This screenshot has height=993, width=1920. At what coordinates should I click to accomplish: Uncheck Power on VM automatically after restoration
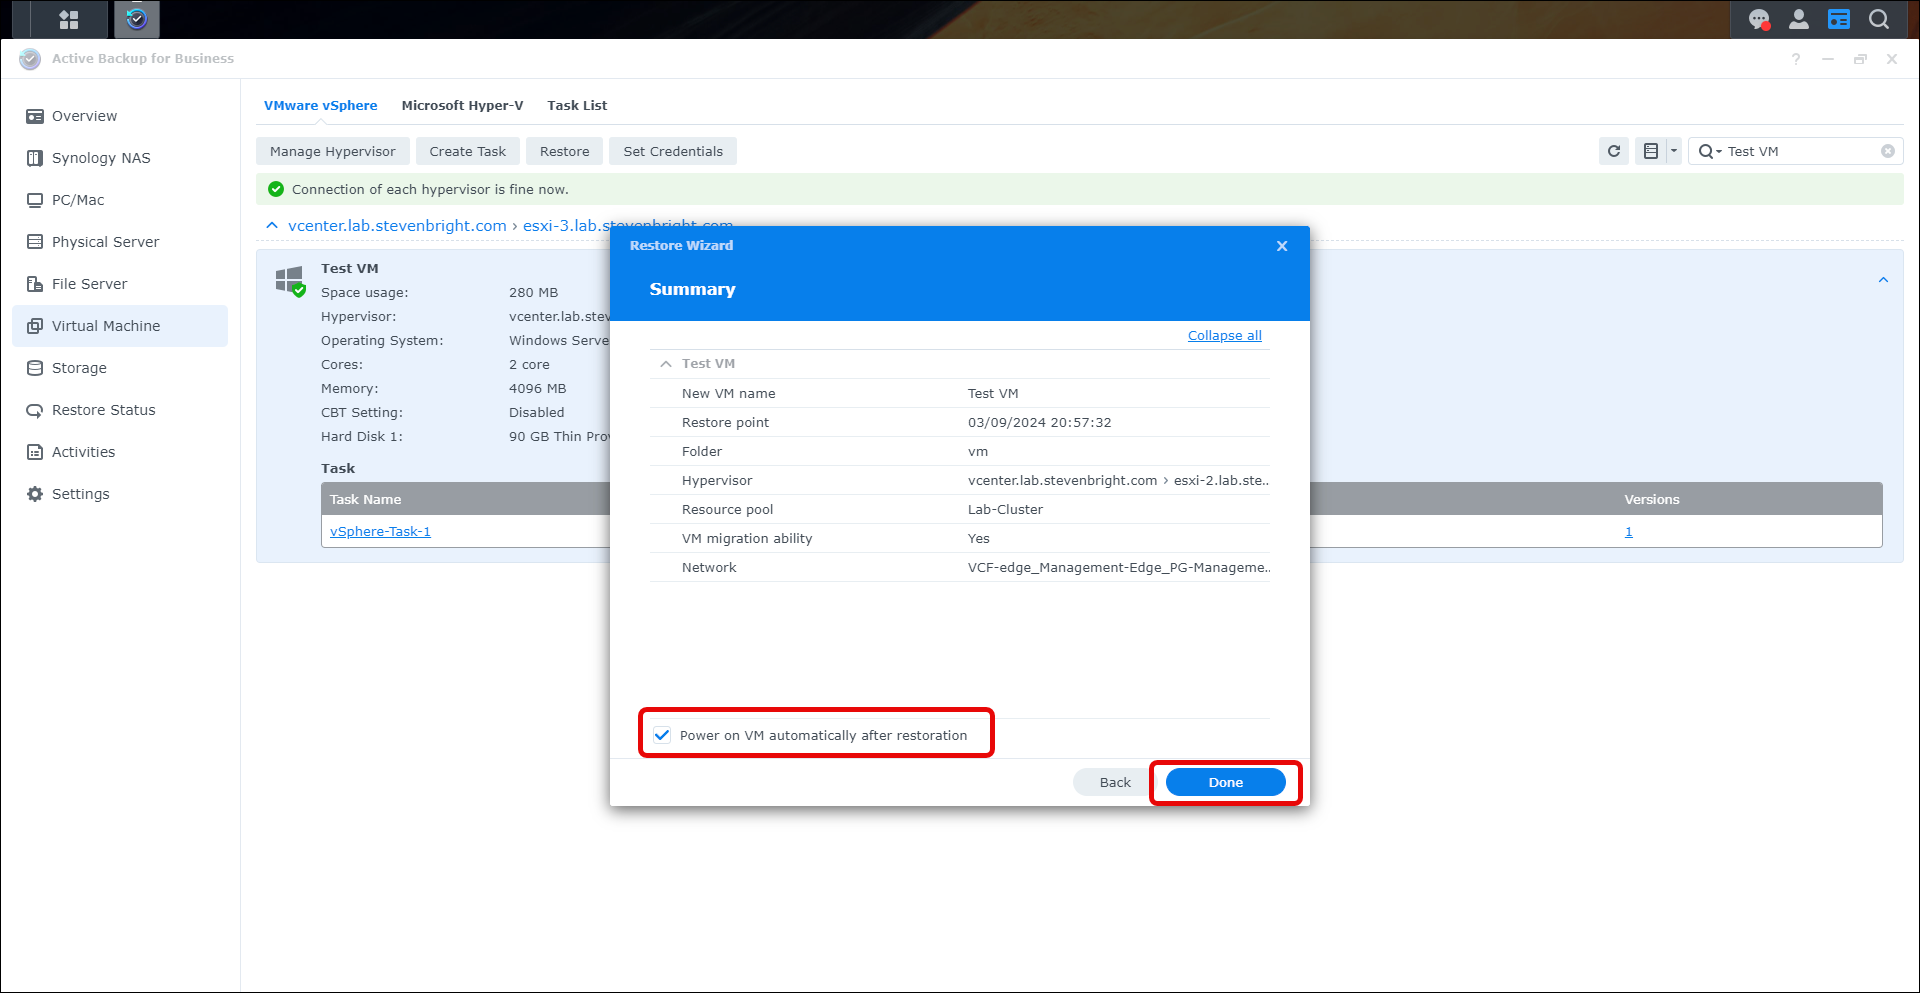662,735
